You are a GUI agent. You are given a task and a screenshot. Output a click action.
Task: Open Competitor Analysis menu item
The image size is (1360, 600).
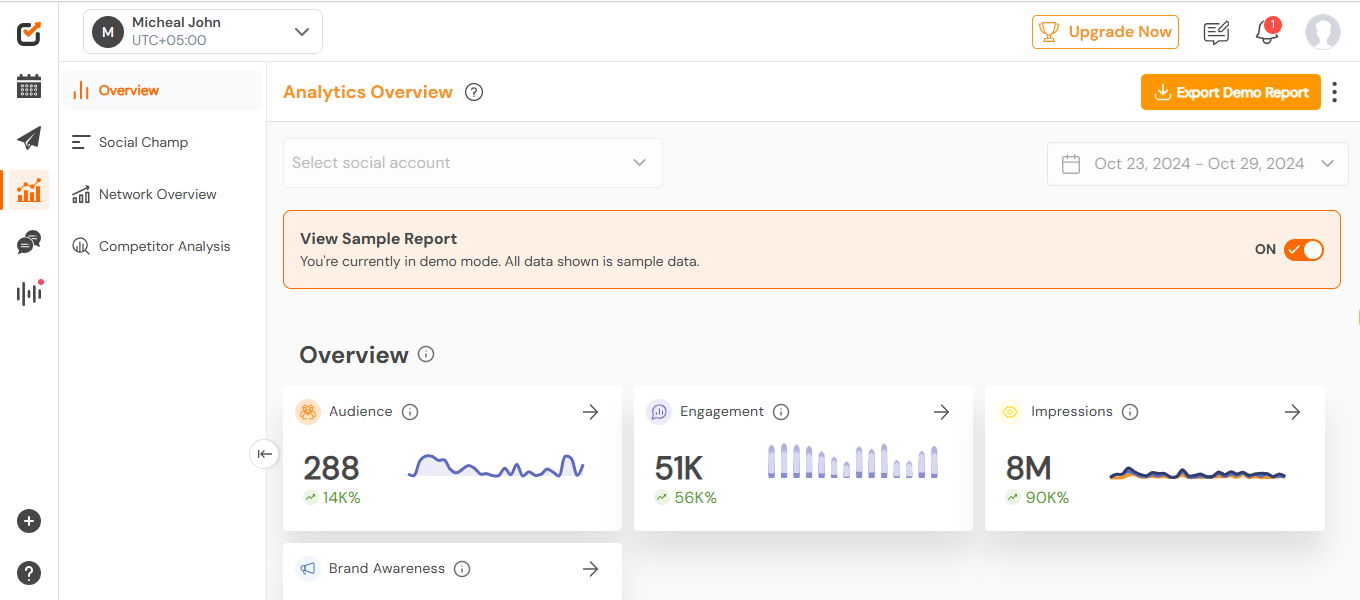coord(162,246)
